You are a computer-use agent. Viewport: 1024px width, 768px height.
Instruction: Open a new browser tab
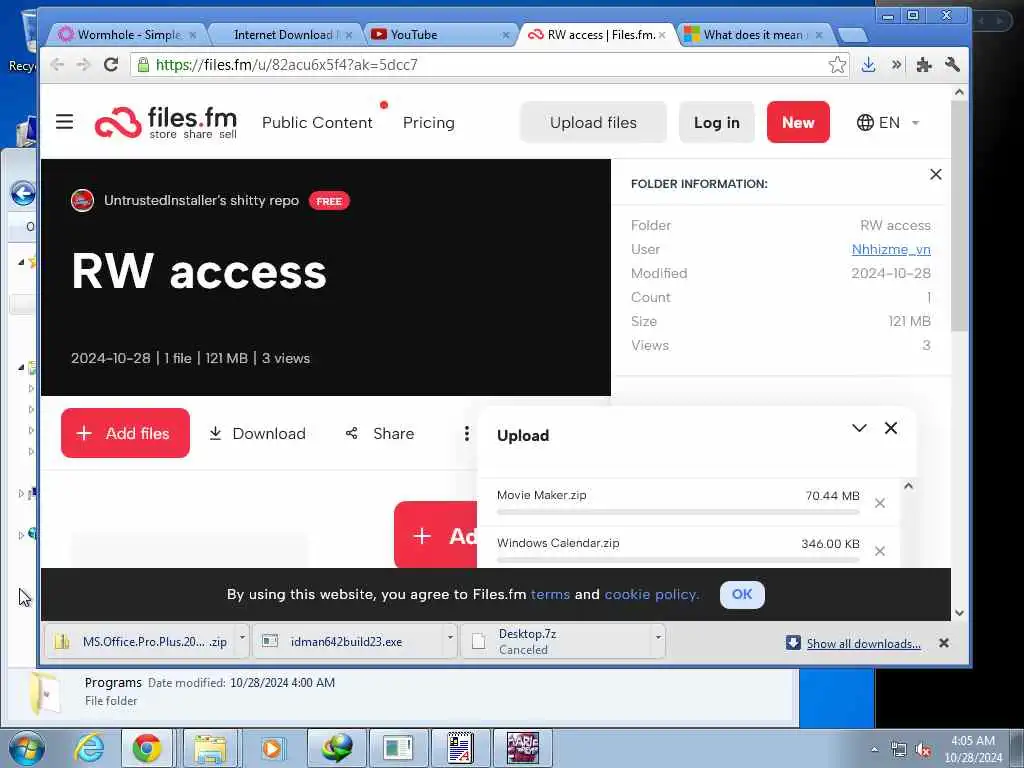[x=852, y=35]
